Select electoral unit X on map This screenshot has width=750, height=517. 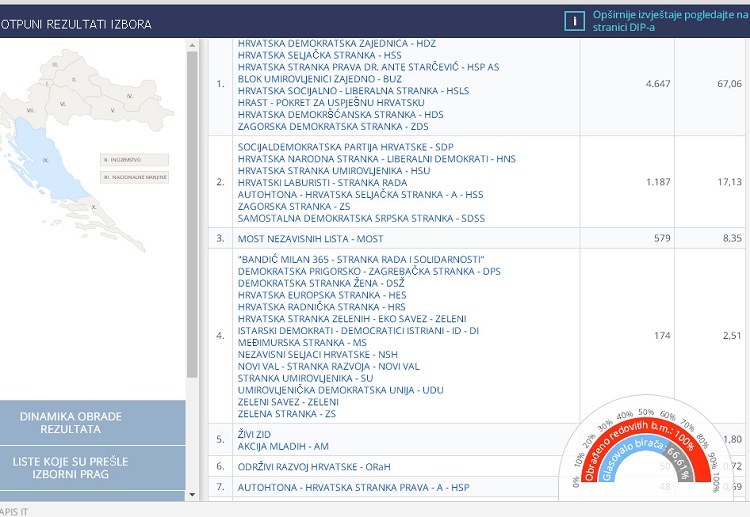[x=94, y=207]
